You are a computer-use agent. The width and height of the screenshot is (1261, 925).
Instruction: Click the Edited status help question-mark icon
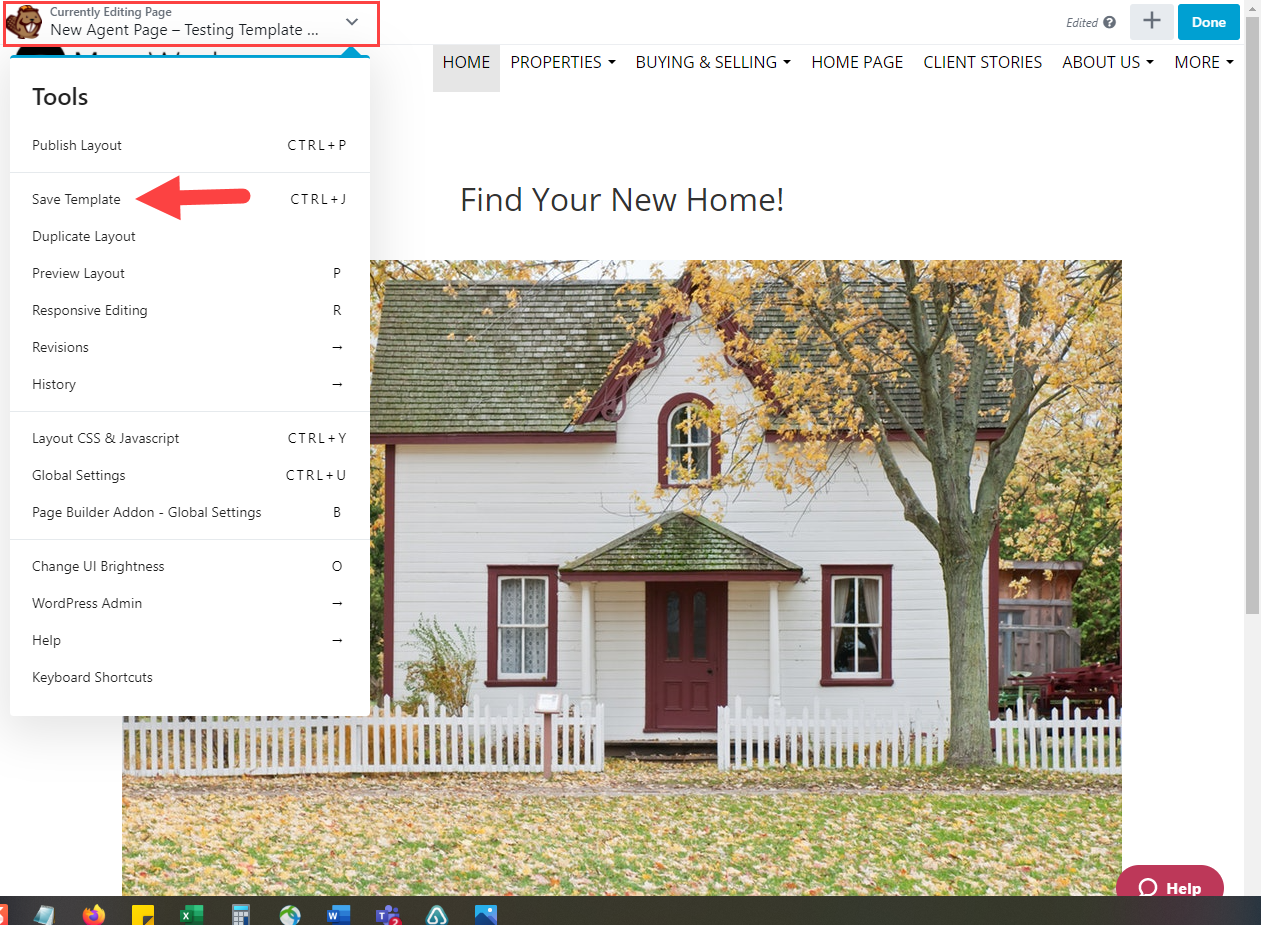point(1109,23)
